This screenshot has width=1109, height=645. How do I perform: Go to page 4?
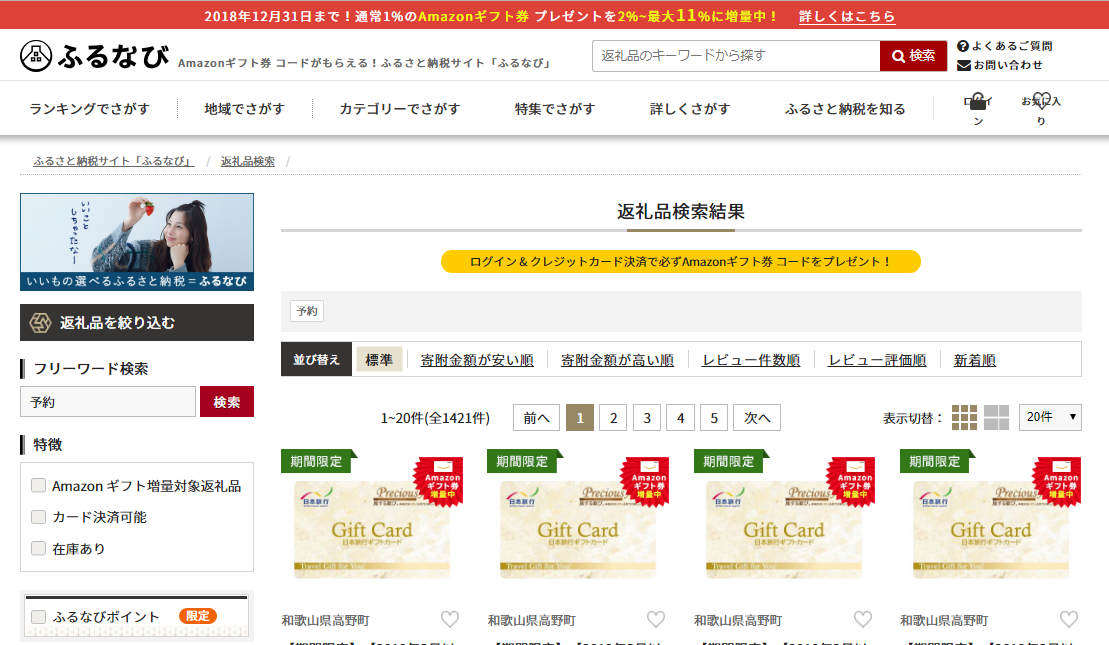pos(680,418)
